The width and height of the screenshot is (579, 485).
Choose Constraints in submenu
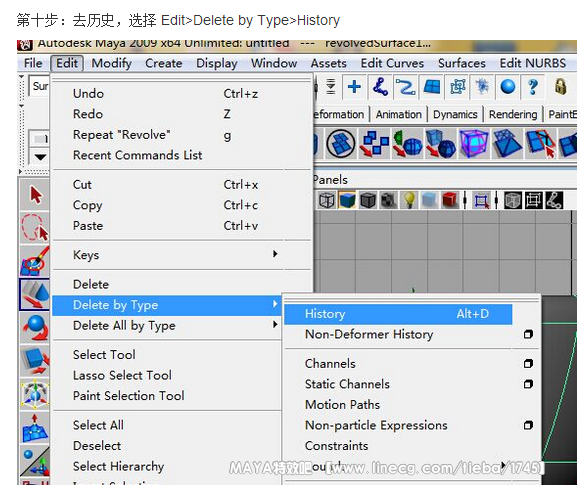336,445
